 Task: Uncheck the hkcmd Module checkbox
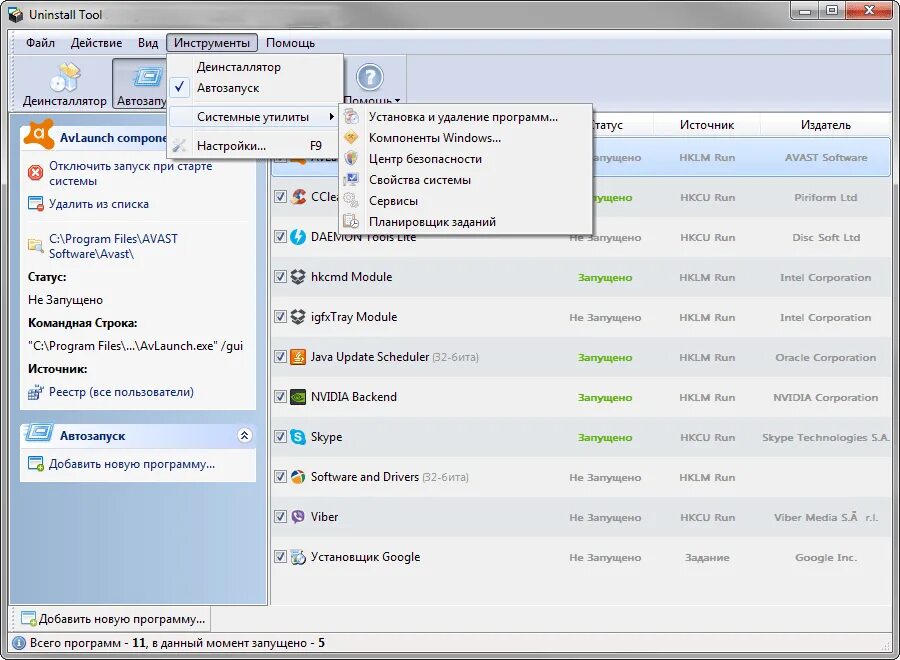(x=280, y=277)
